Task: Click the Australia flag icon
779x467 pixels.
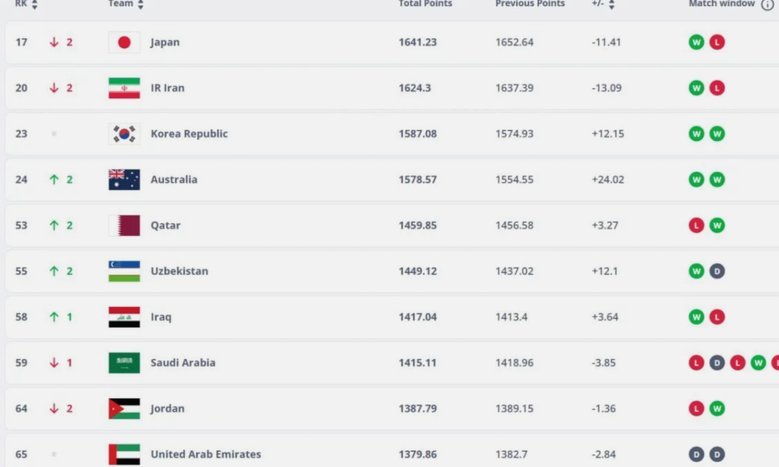Action: coord(124,179)
